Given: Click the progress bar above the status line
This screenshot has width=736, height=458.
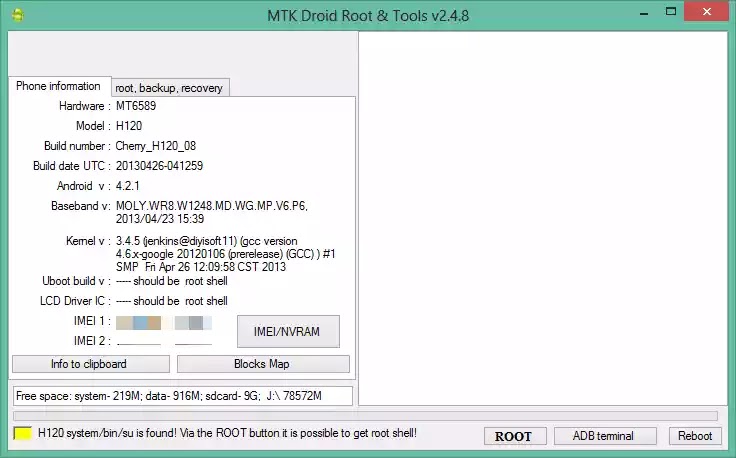Looking at the screenshot, I should (365, 416).
